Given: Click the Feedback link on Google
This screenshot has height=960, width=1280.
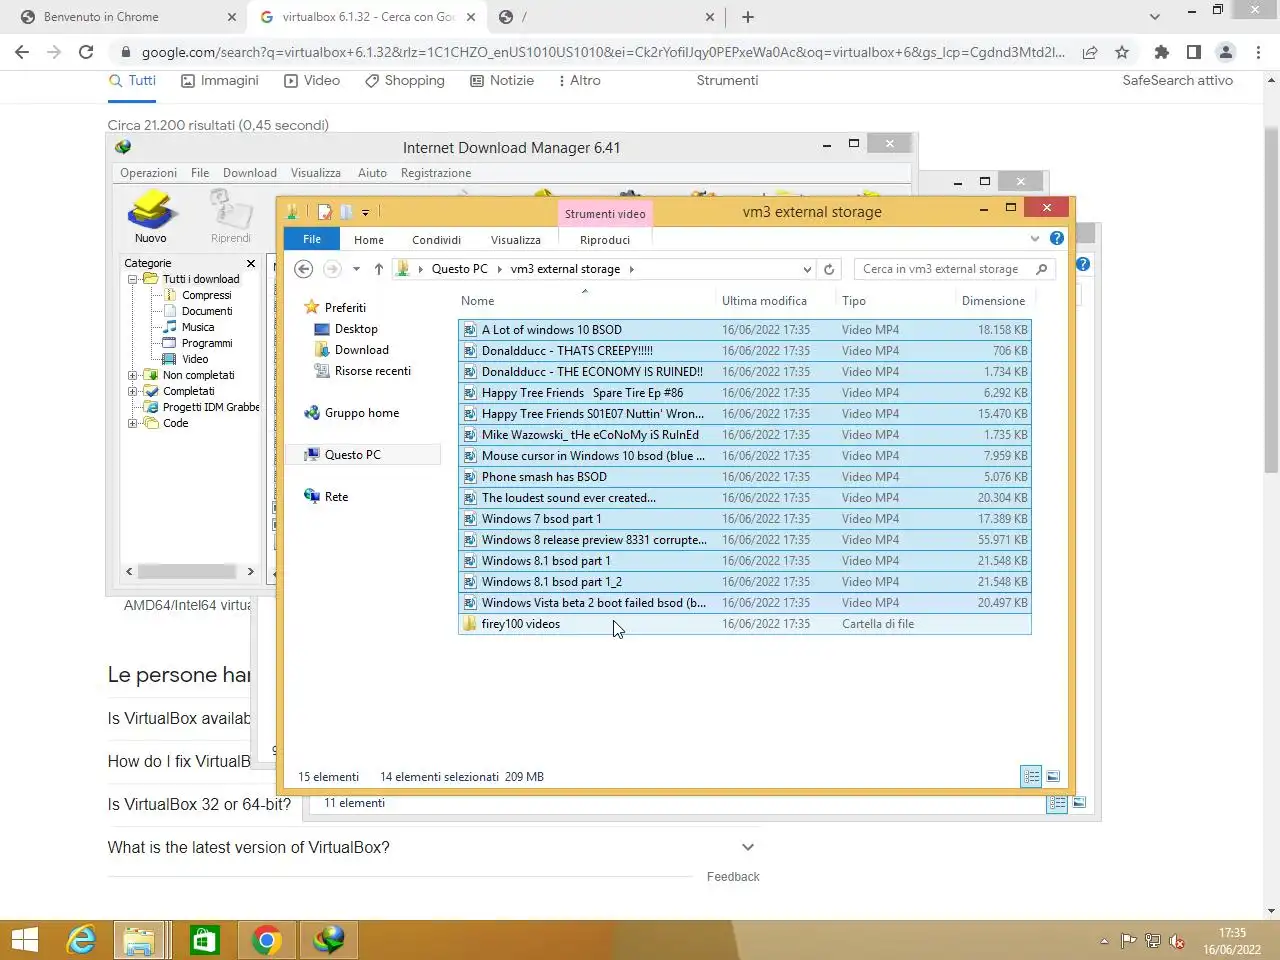Looking at the screenshot, I should point(733,877).
